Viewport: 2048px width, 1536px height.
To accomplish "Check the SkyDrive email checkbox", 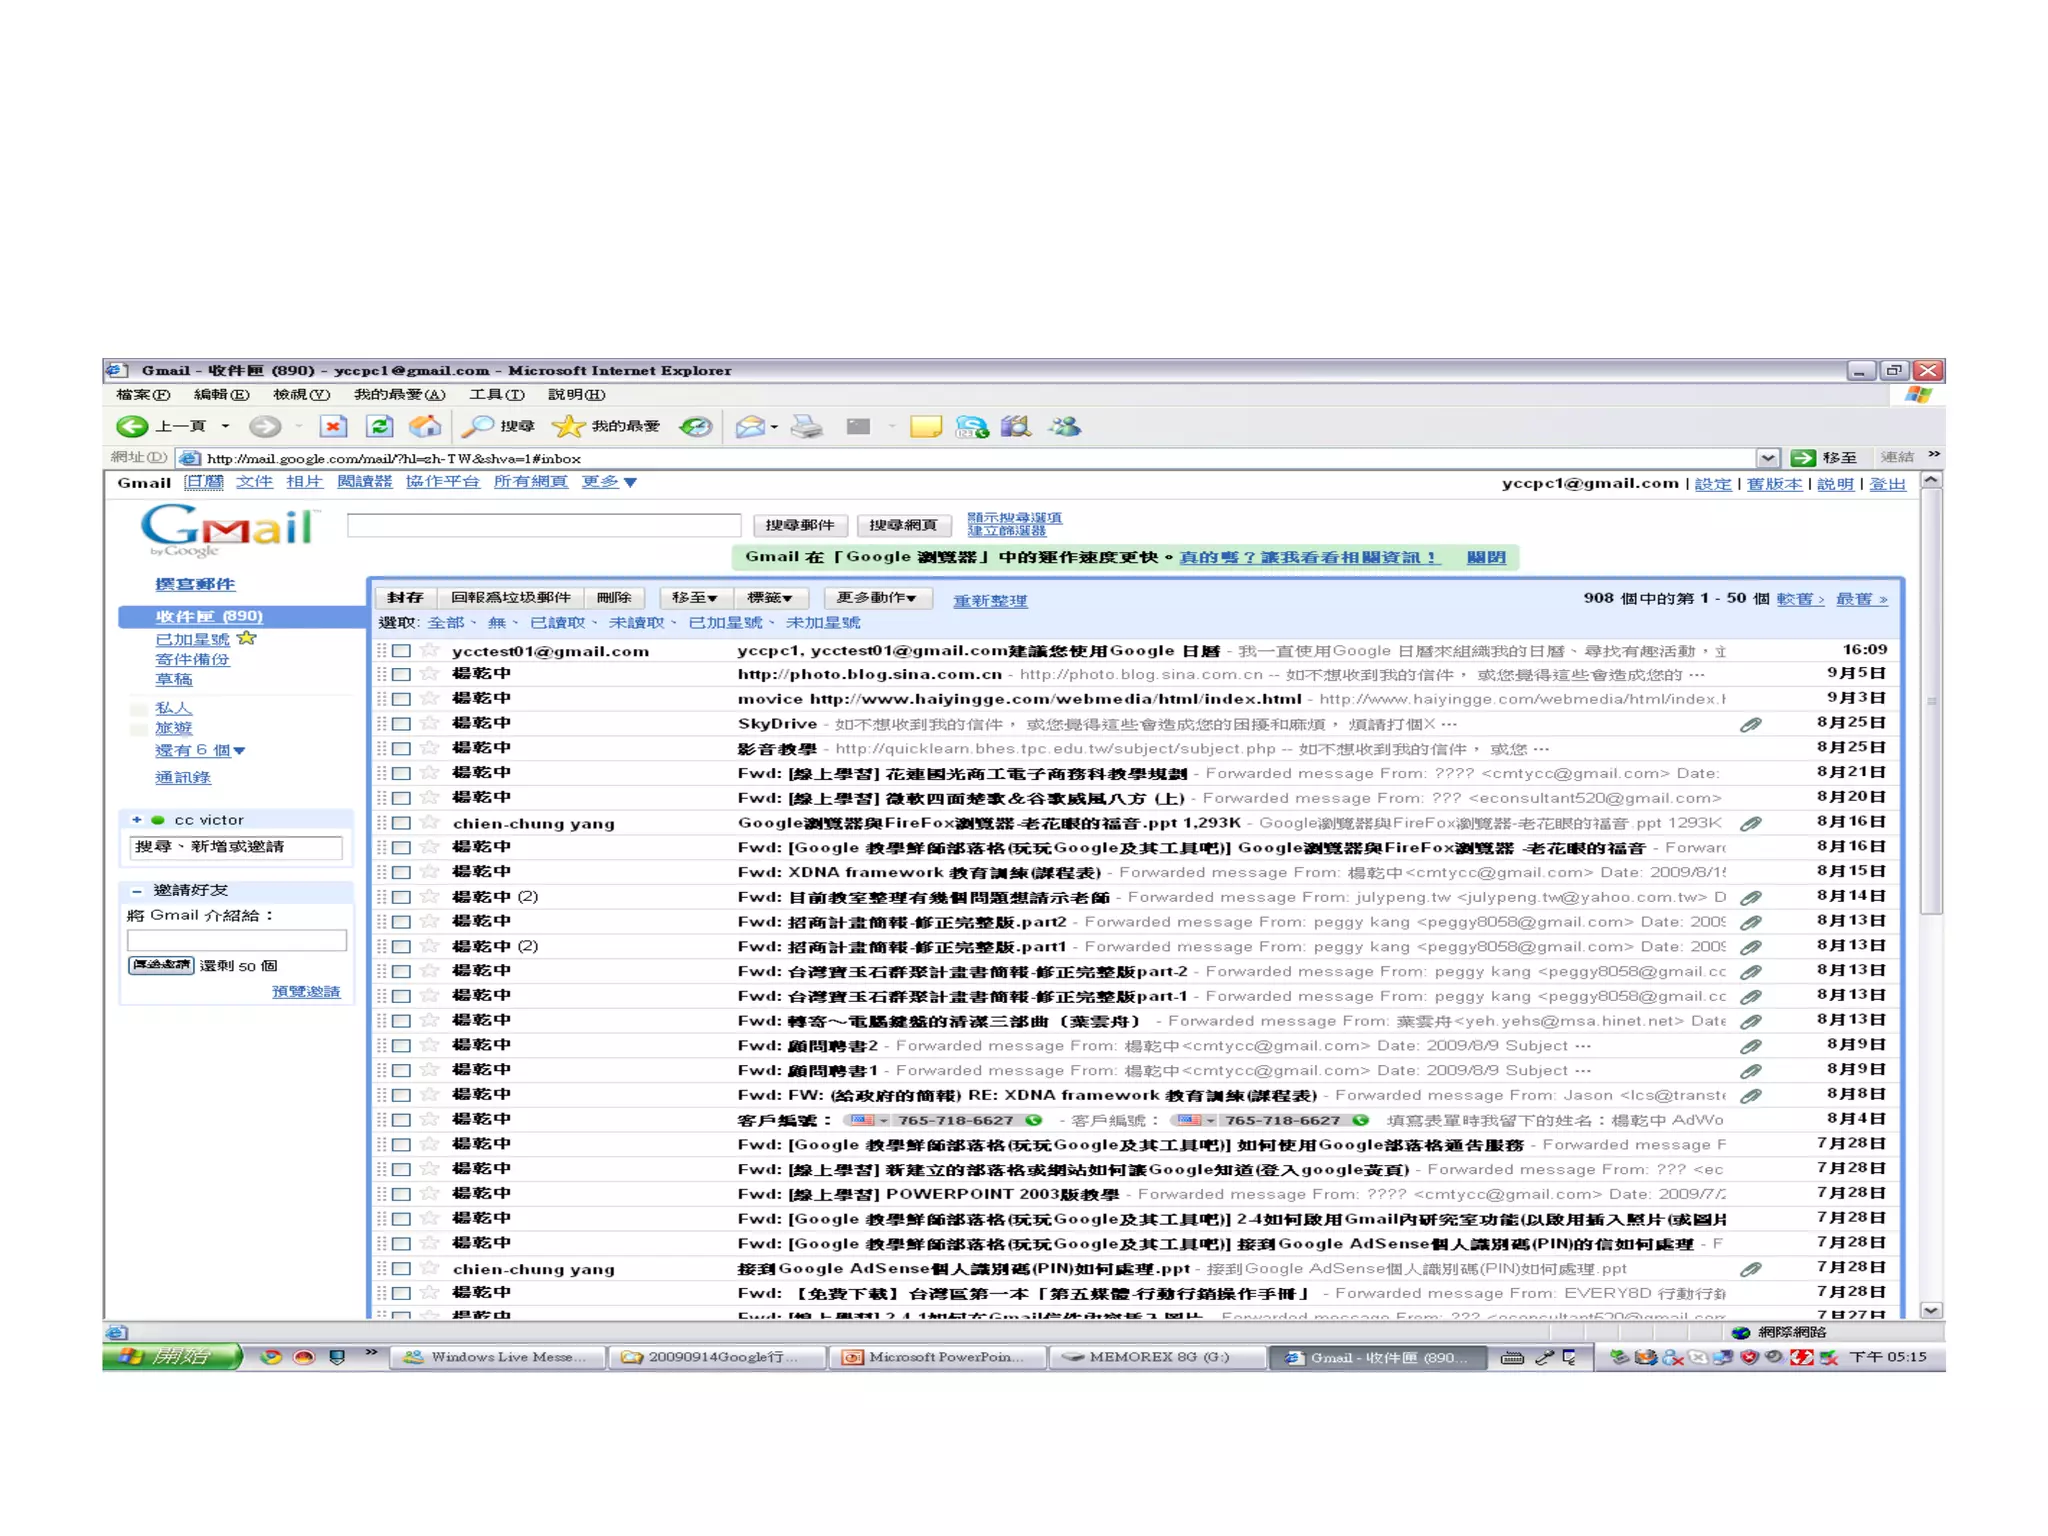I will (401, 724).
